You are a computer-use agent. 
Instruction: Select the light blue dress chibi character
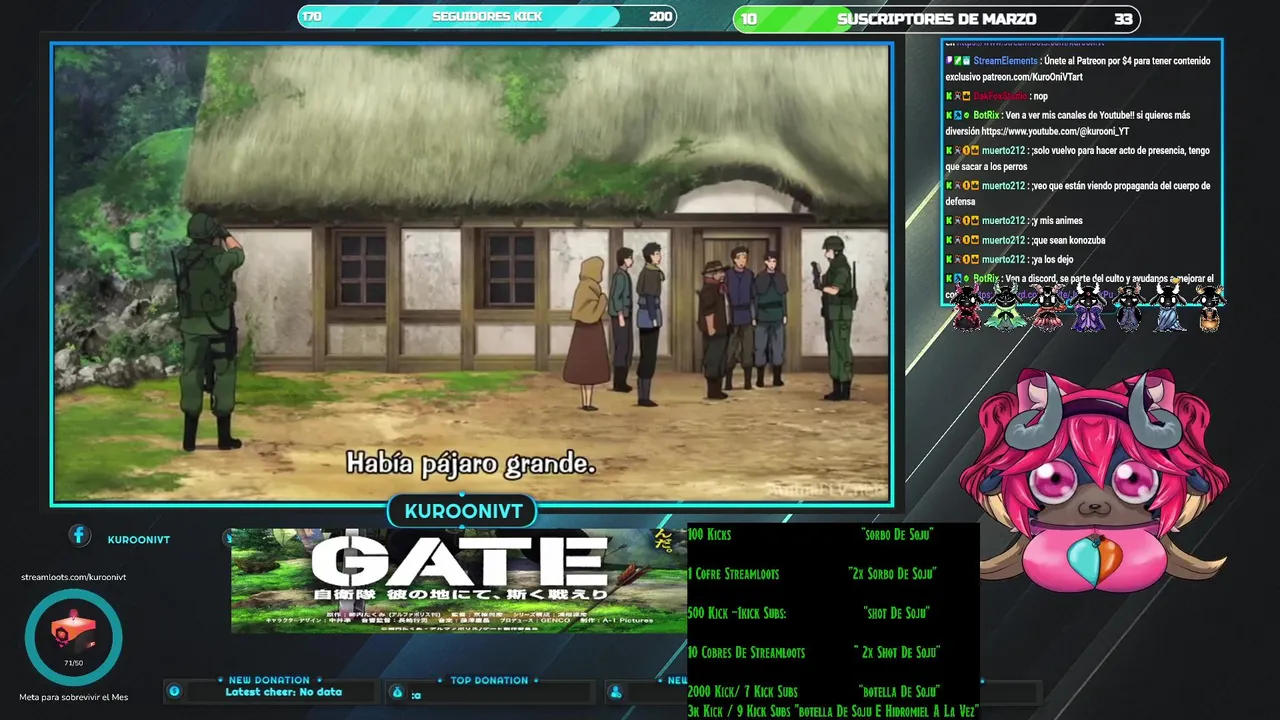click(x=1169, y=308)
